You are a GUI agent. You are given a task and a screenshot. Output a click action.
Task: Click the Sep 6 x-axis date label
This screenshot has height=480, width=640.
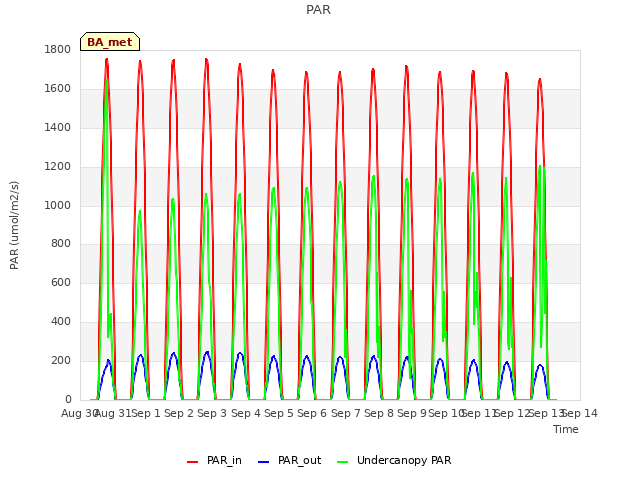pos(312,413)
